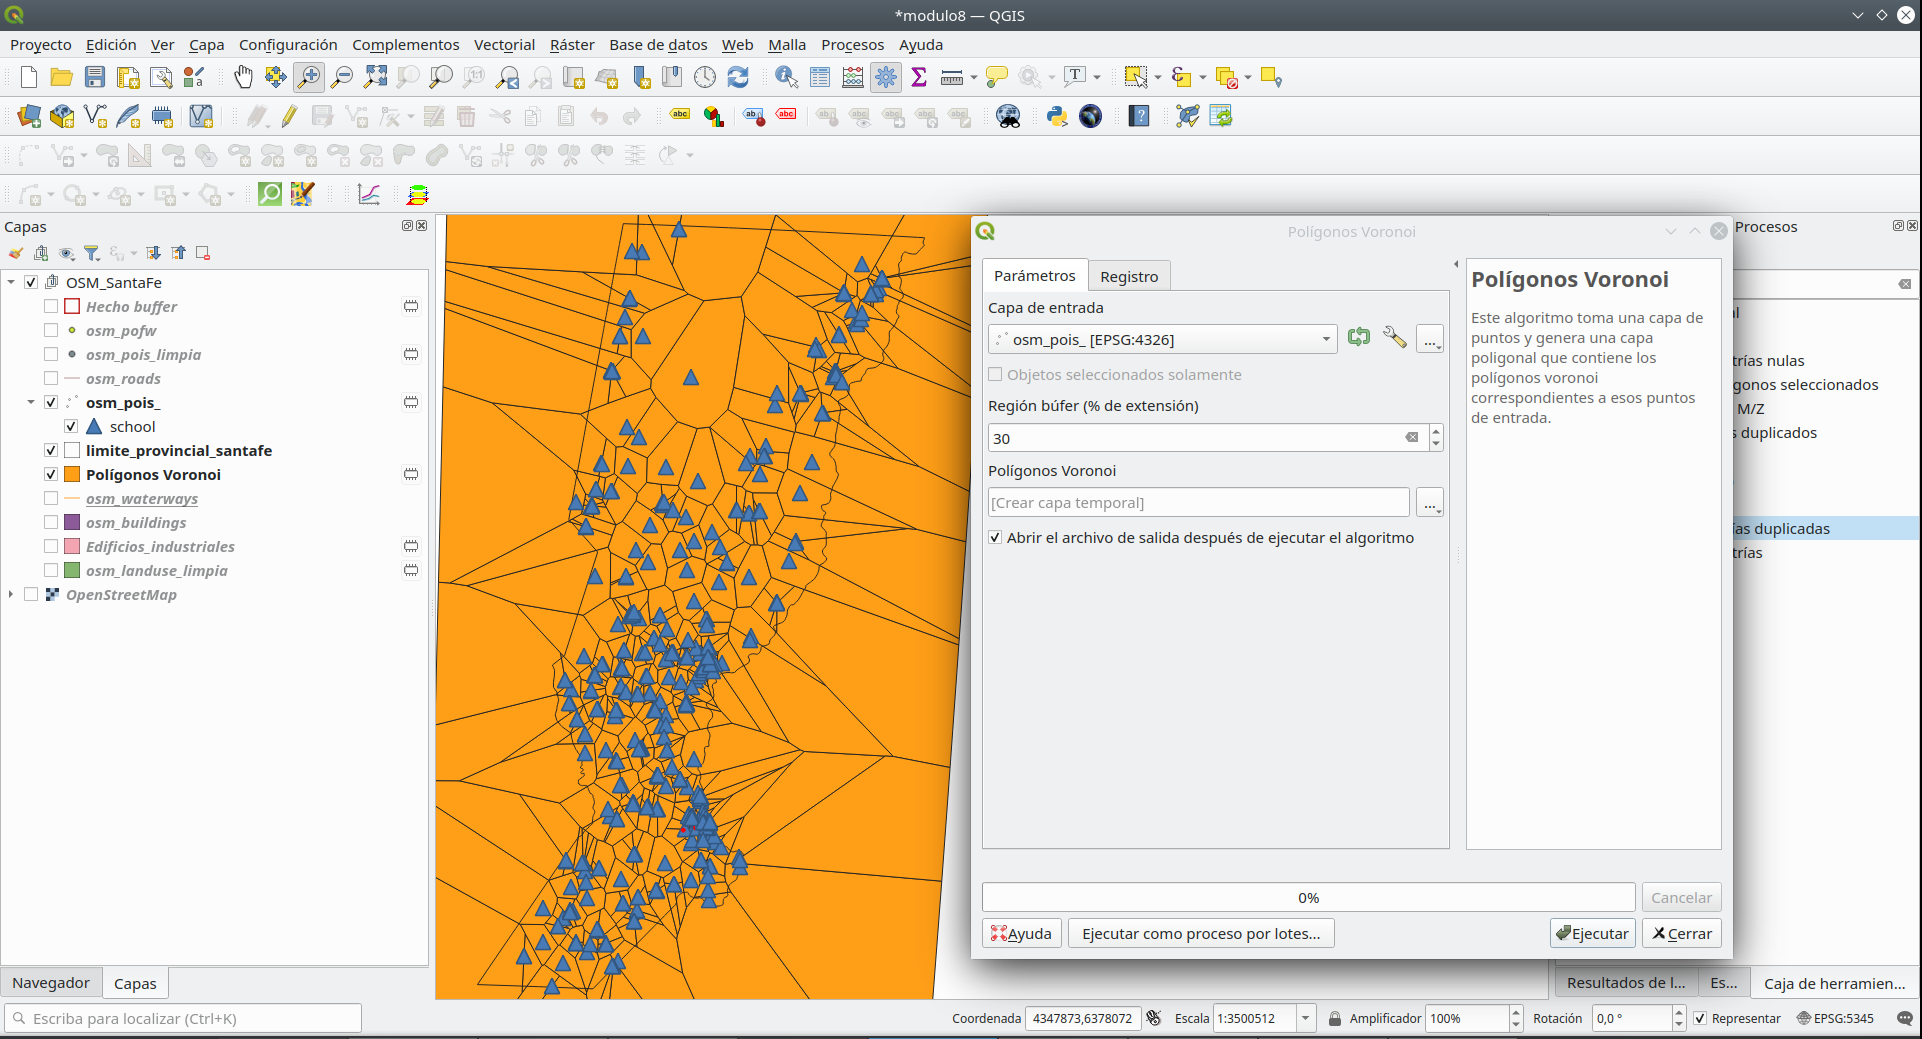1922x1039 pixels.
Task: Open the Procesos menu
Action: pos(852,44)
